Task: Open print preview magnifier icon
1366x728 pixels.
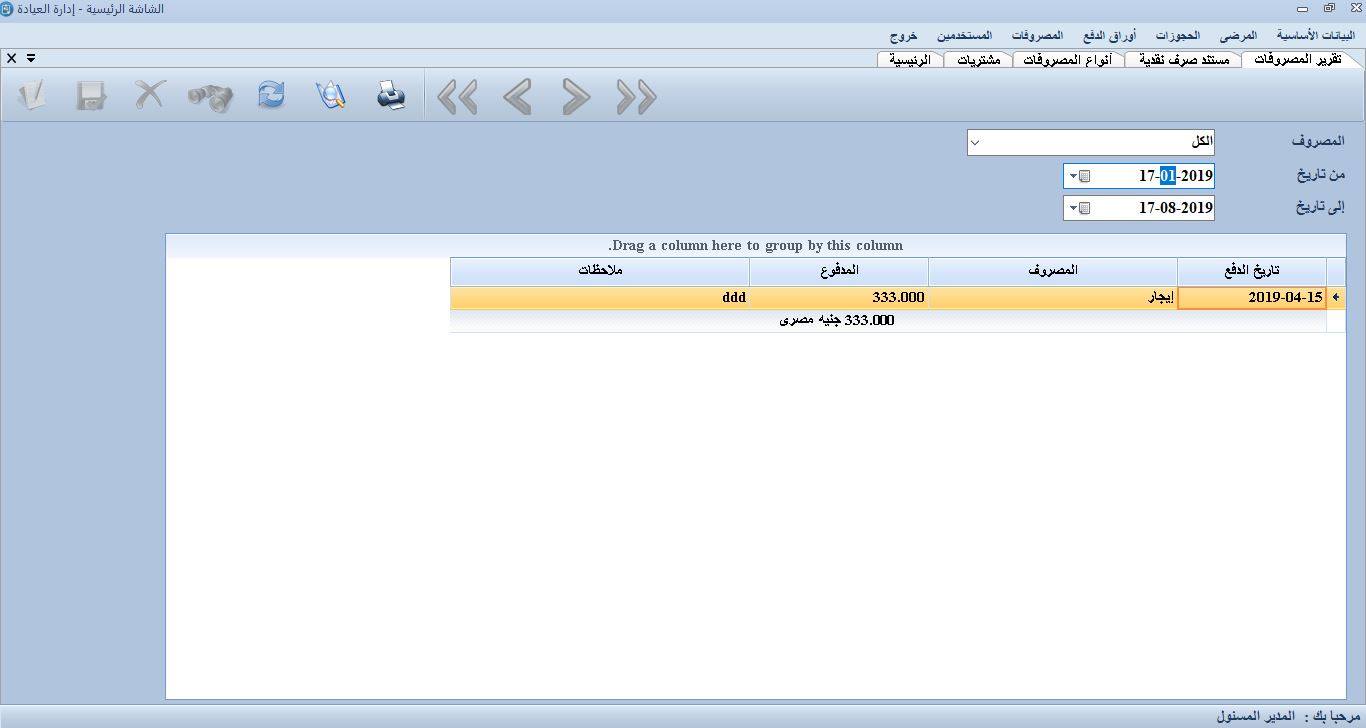Action: point(331,96)
